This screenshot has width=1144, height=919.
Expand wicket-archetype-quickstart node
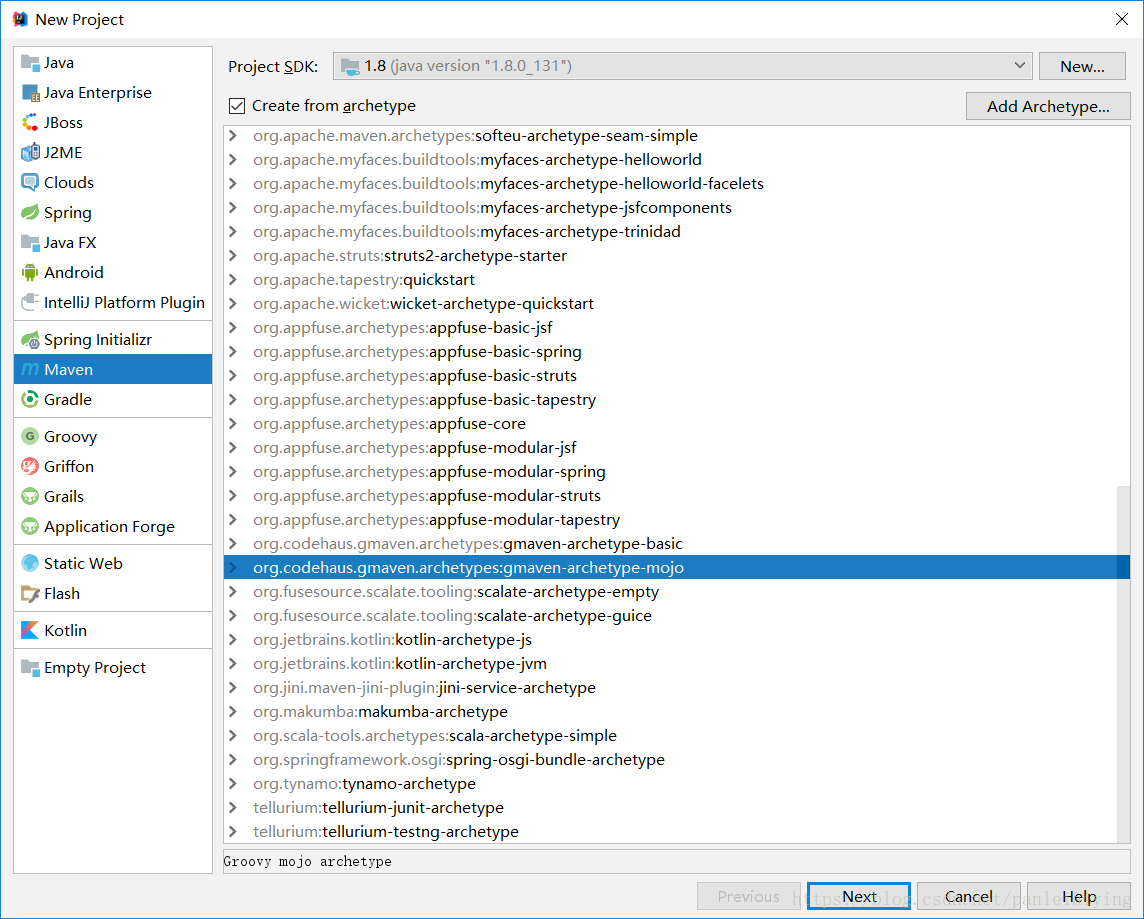pyautogui.click(x=233, y=303)
